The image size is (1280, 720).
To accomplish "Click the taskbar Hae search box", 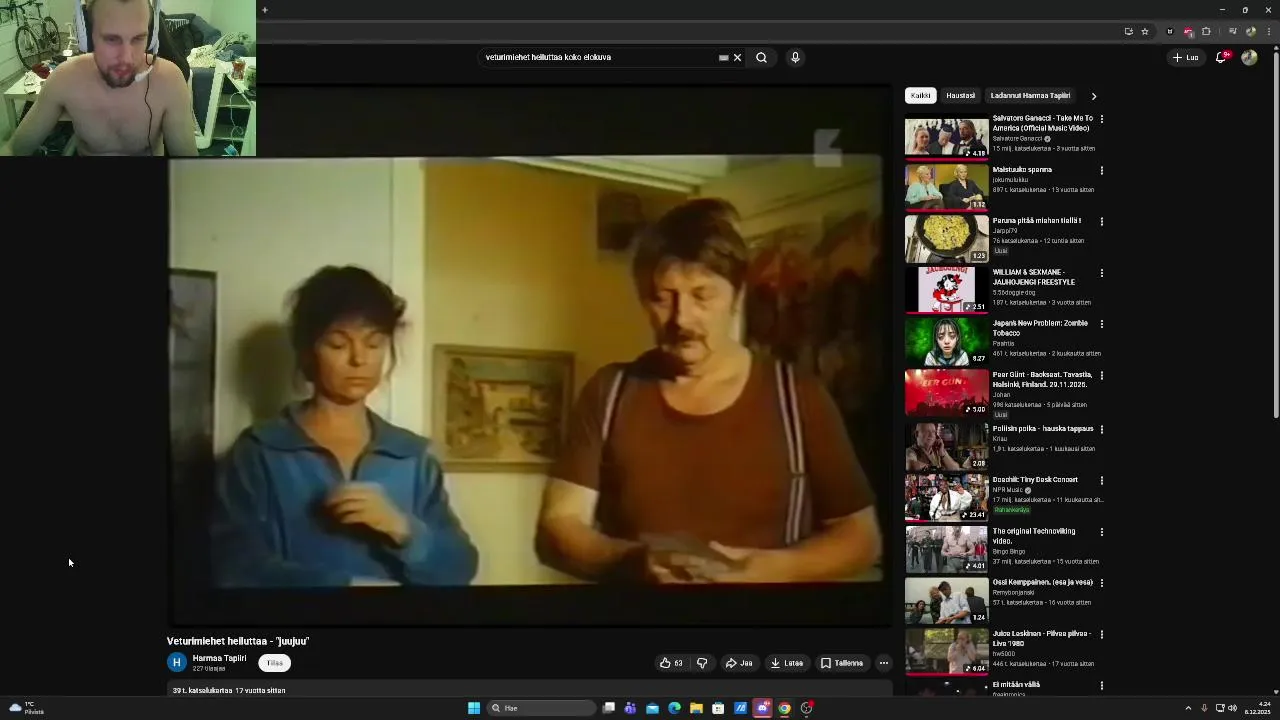I will point(540,708).
